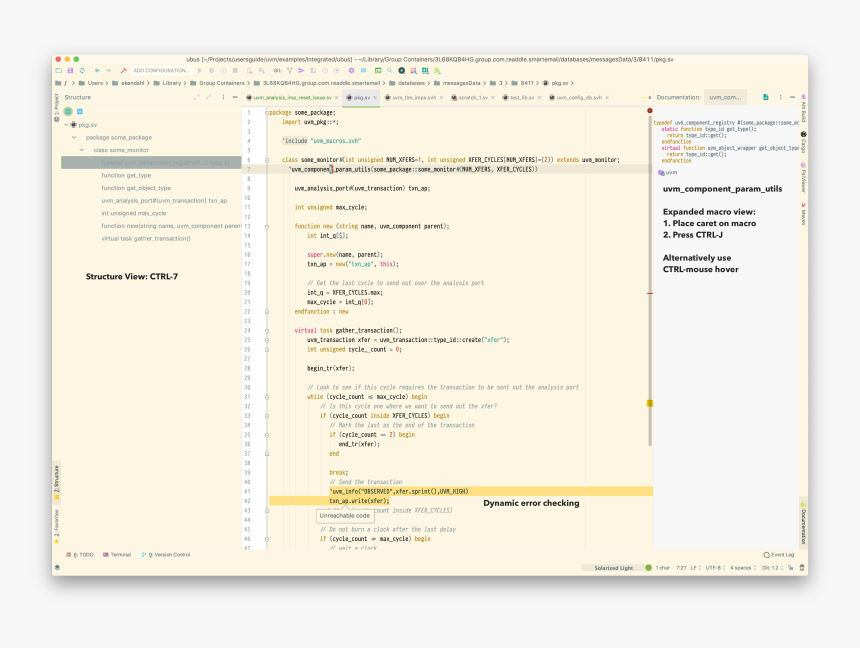Click the Back navigation arrow

[96, 71]
